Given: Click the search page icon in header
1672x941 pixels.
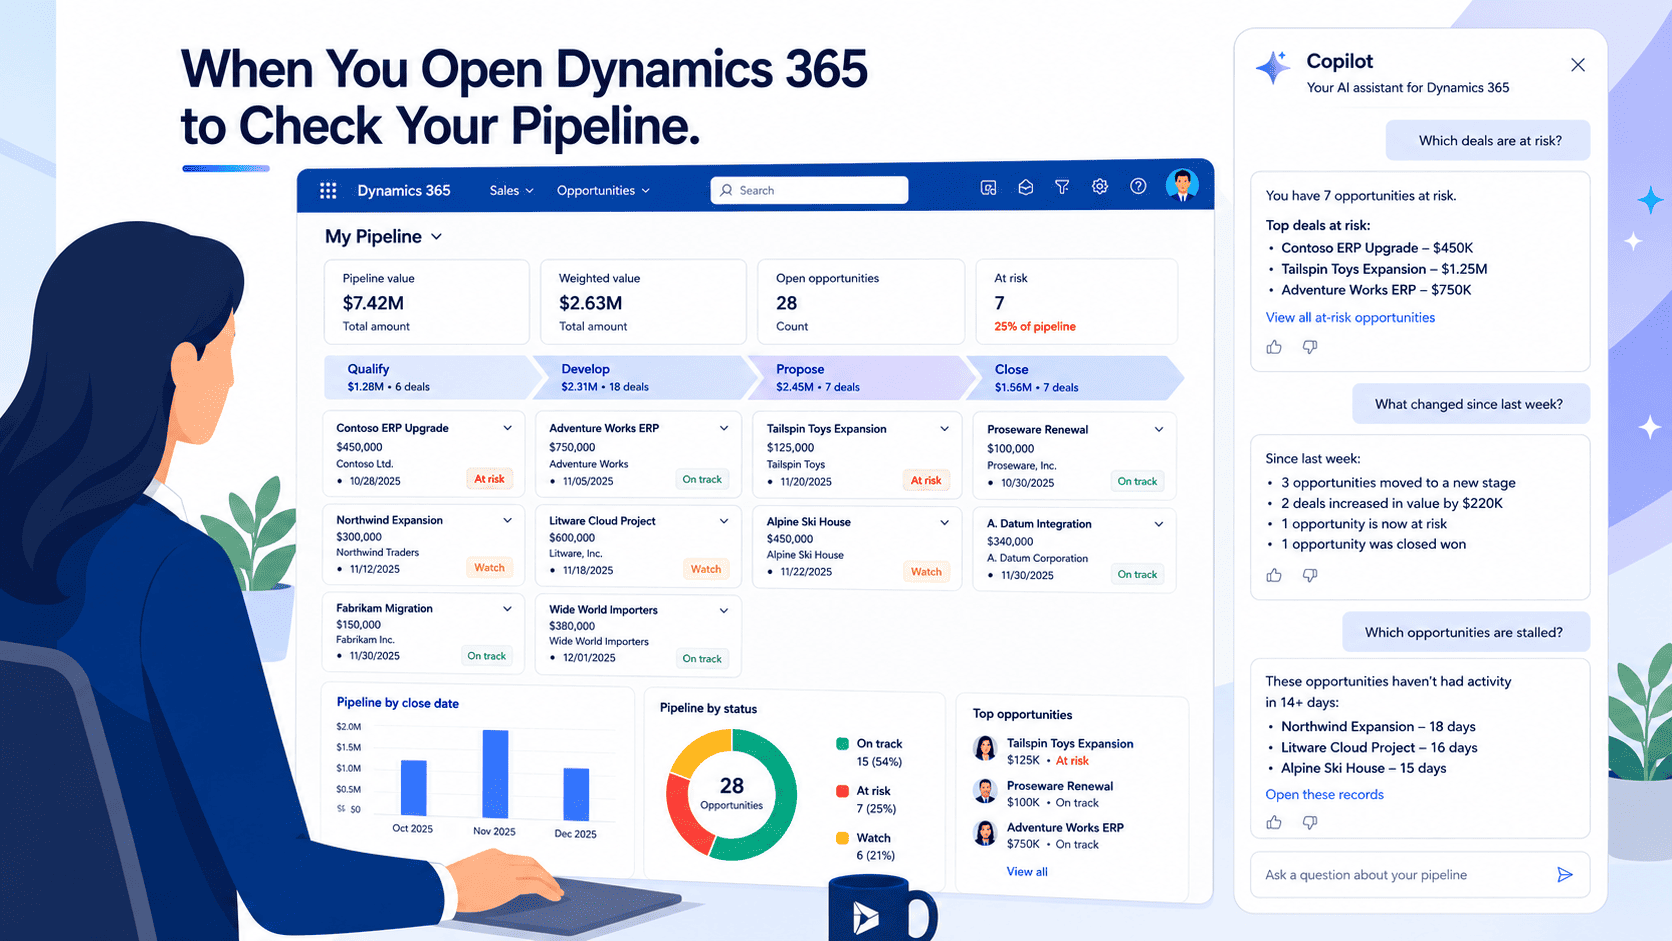Looking at the screenshot, I should 988,187.
